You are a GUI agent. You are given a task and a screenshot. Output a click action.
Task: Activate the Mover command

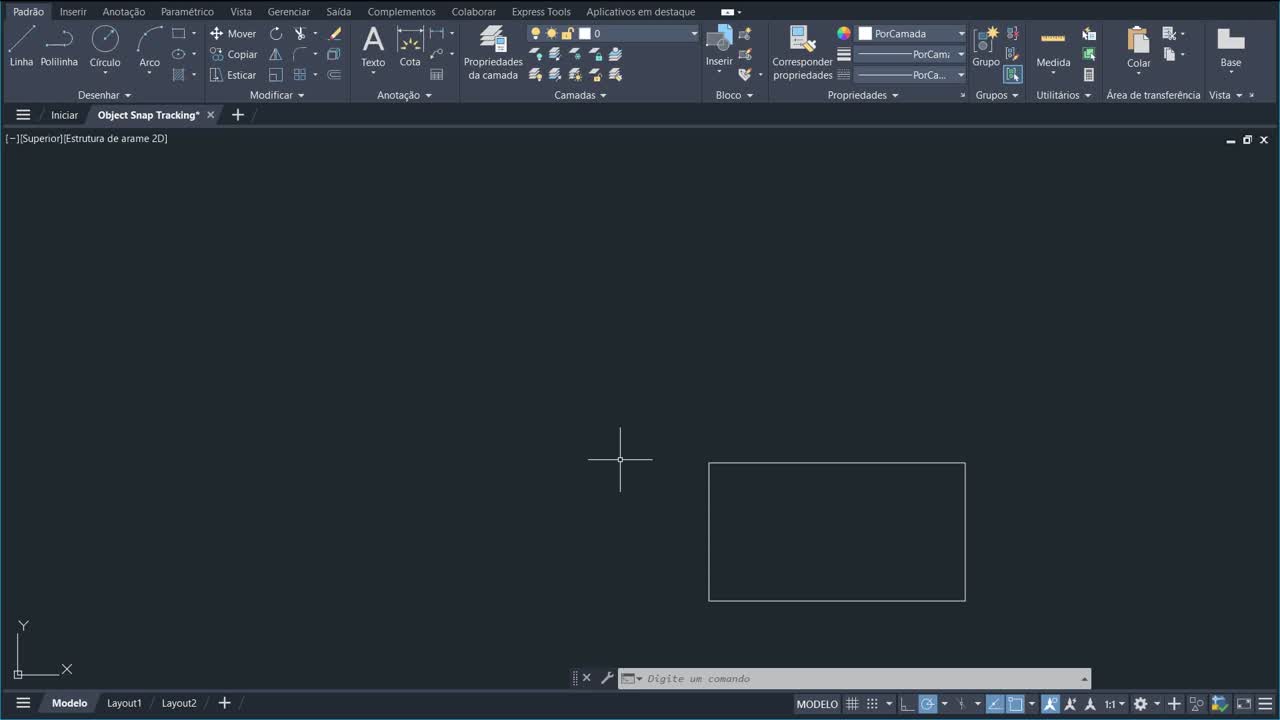233,34
